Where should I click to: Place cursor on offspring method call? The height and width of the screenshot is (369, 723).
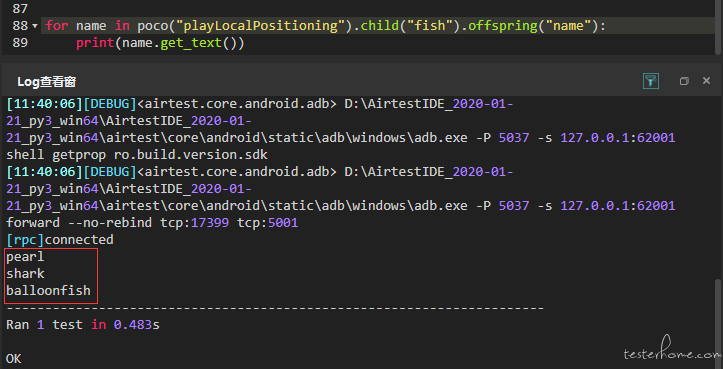pos(503,26)
